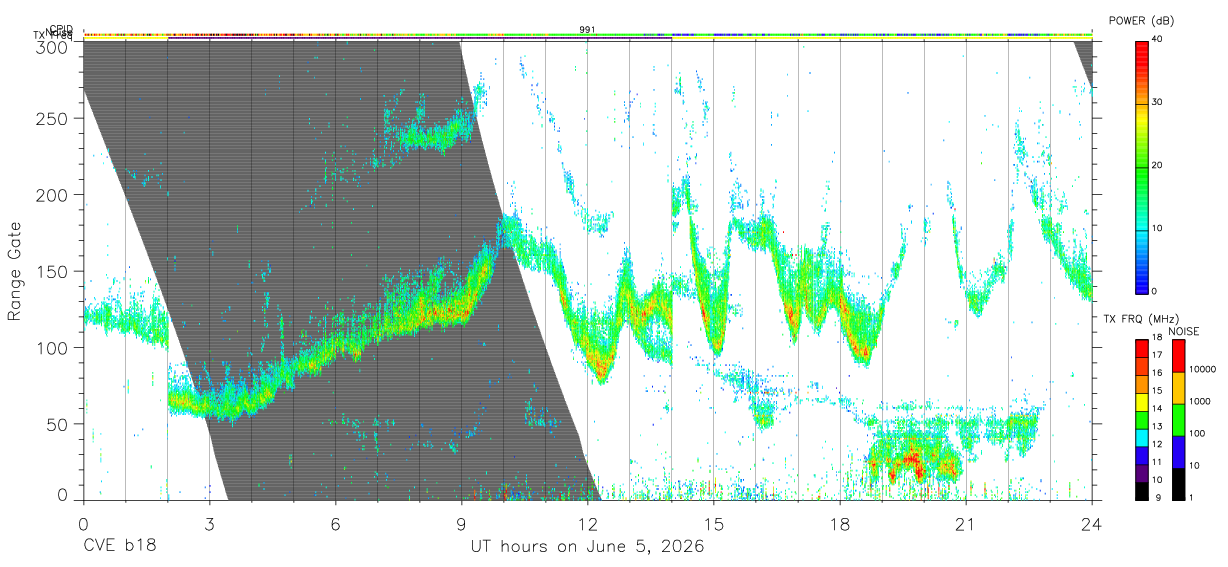This screenshot has height=567, width=1228.
Task: Click the POWER (dB) legend title
Action: pyautogui.click(x=1142, y=21)
